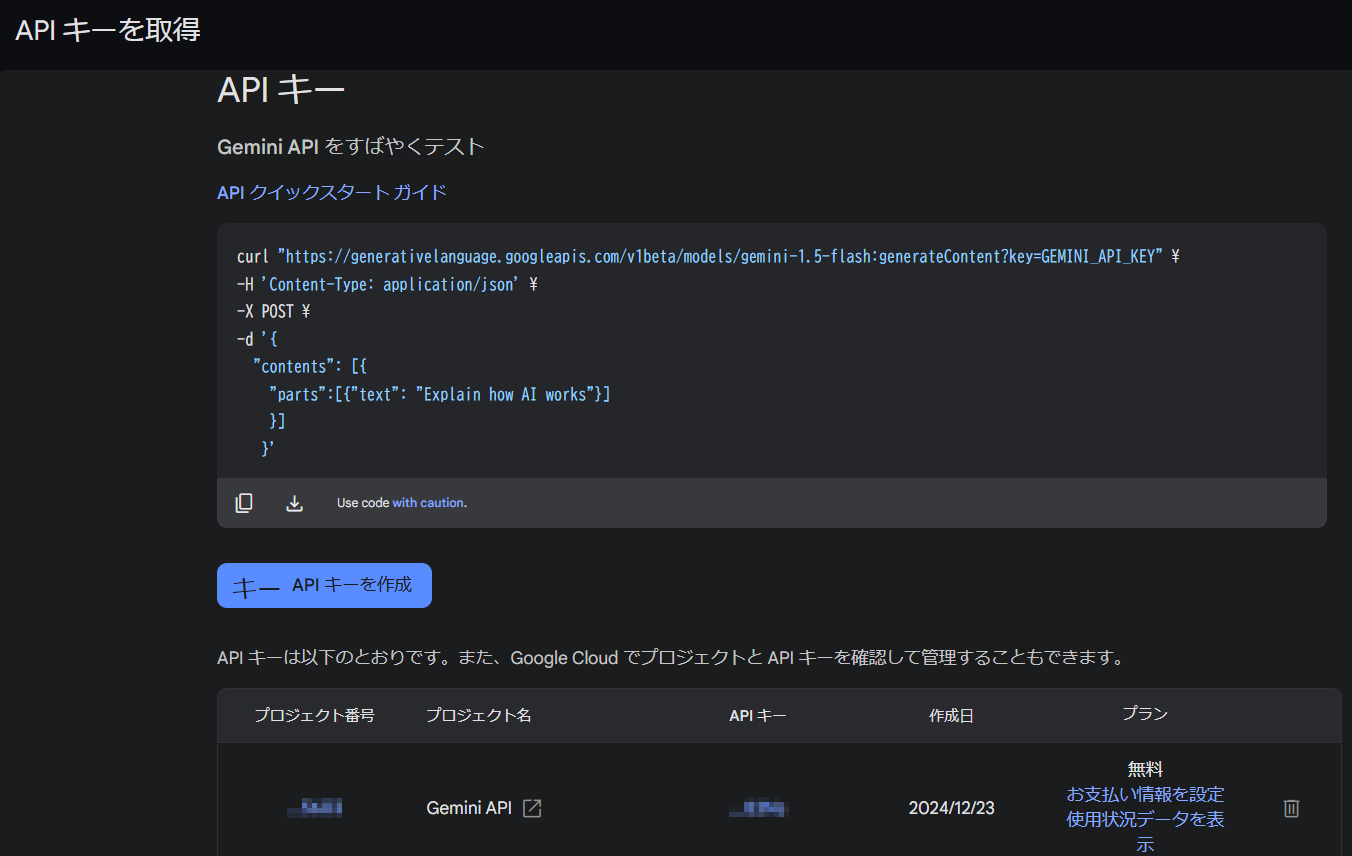The image size is (1352, 856).
Task: Click the 作成日 column header
Action: click(x=951, y=716)
